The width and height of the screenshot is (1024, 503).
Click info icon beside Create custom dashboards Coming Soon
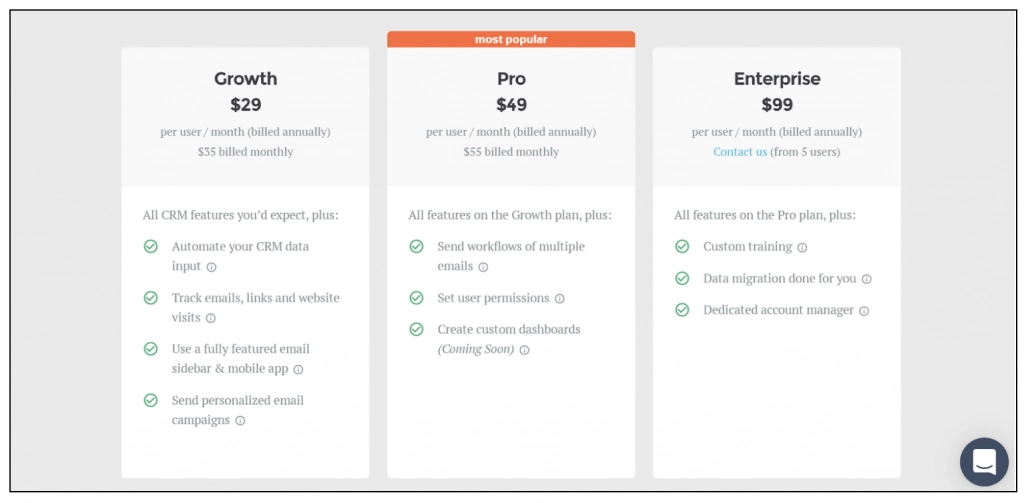(524, 350)
